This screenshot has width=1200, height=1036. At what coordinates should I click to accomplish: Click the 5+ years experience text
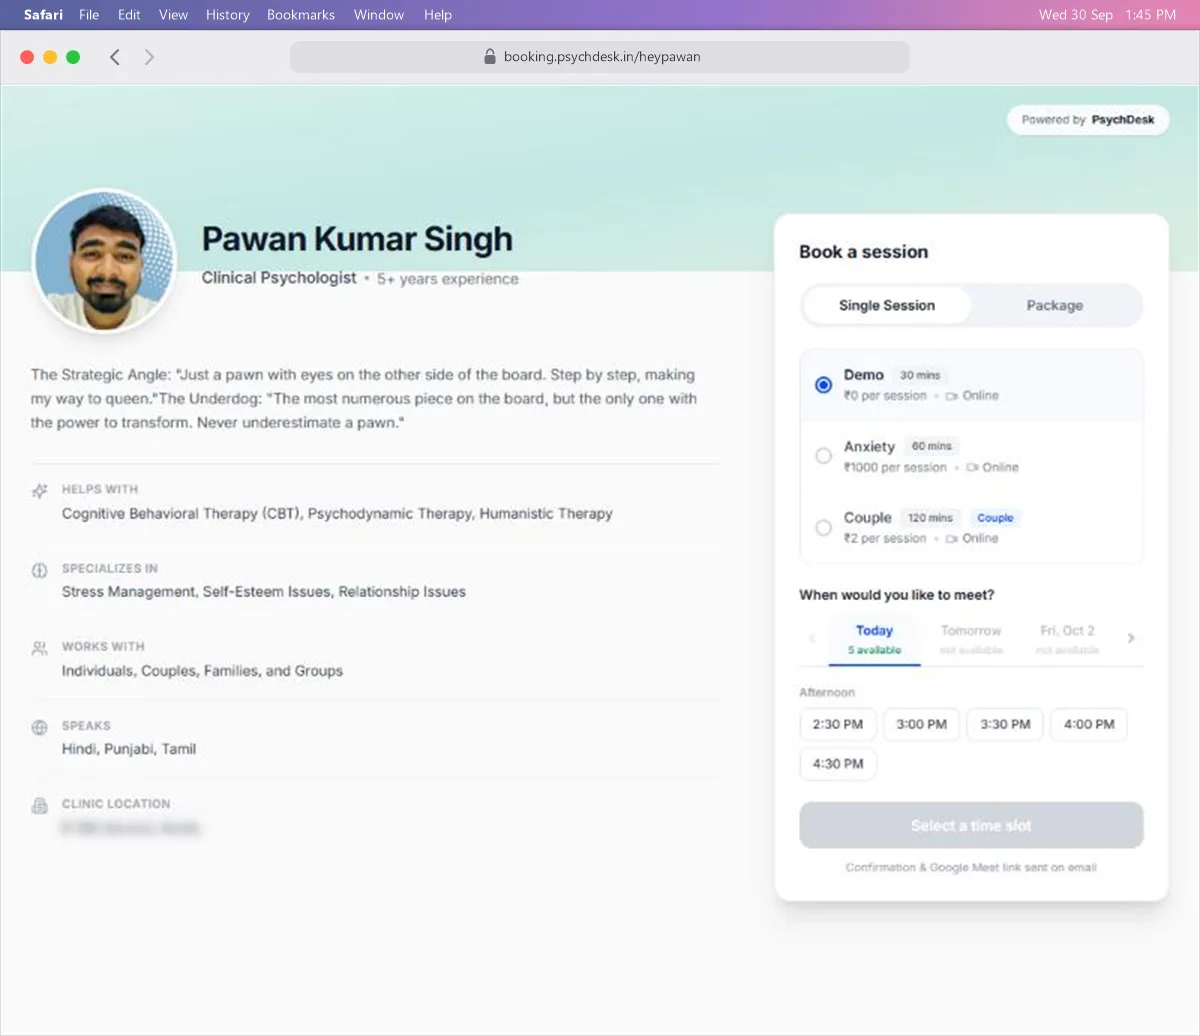[x=448, y=279]
